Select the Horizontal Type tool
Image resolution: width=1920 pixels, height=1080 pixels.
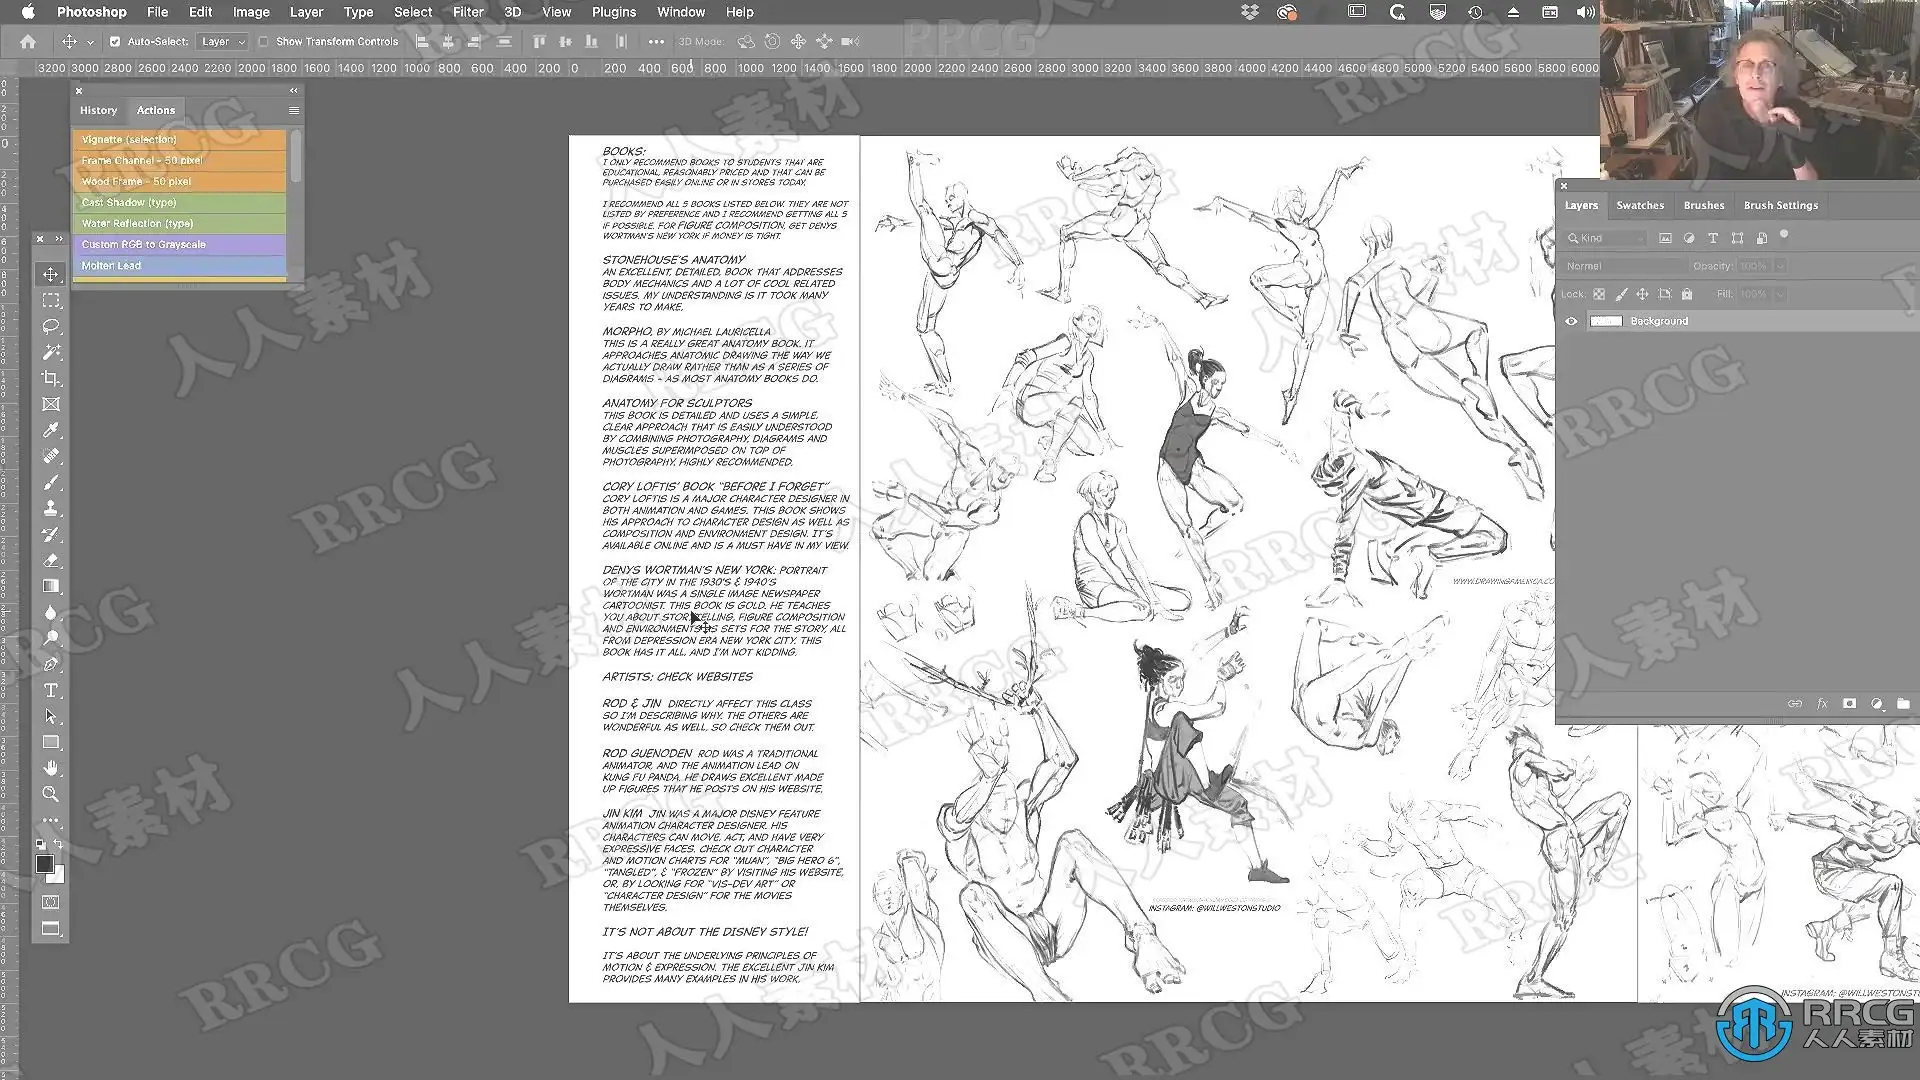51,690
